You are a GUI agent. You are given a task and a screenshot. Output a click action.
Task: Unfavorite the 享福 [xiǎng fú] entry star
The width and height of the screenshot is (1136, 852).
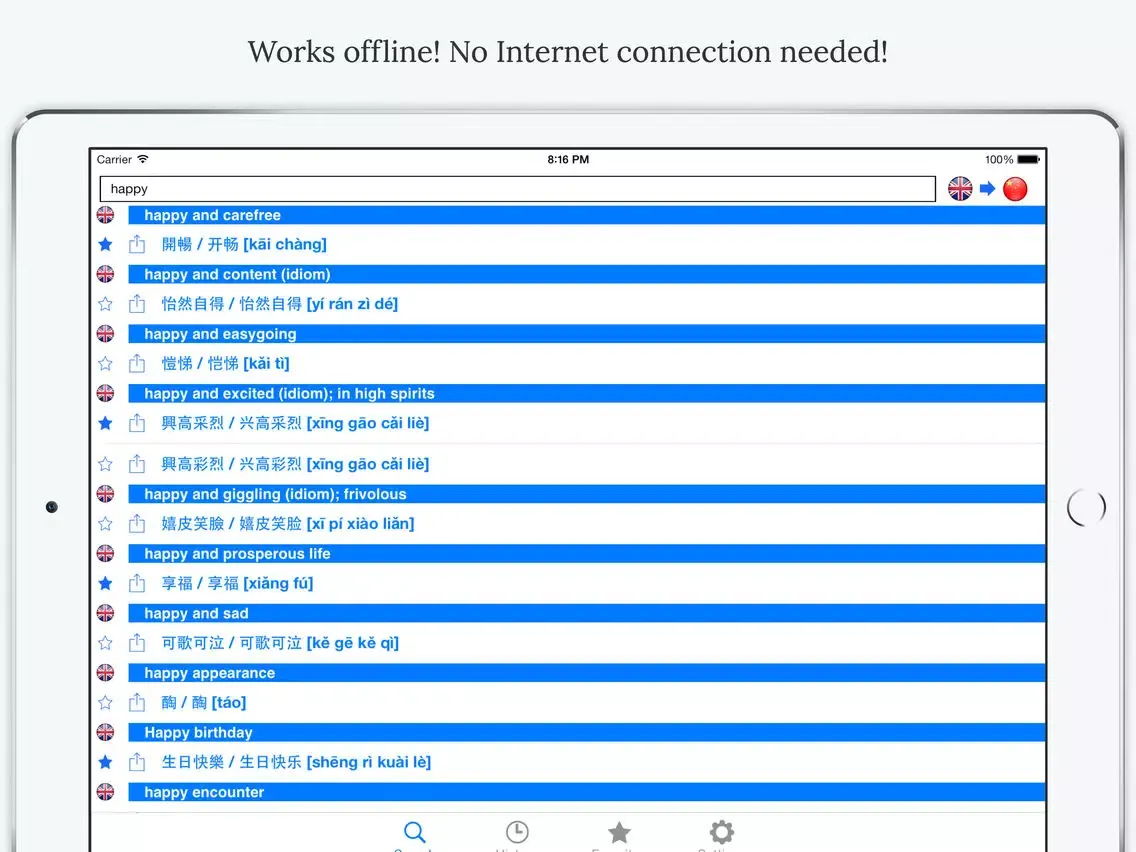click(x=105, y=583)
